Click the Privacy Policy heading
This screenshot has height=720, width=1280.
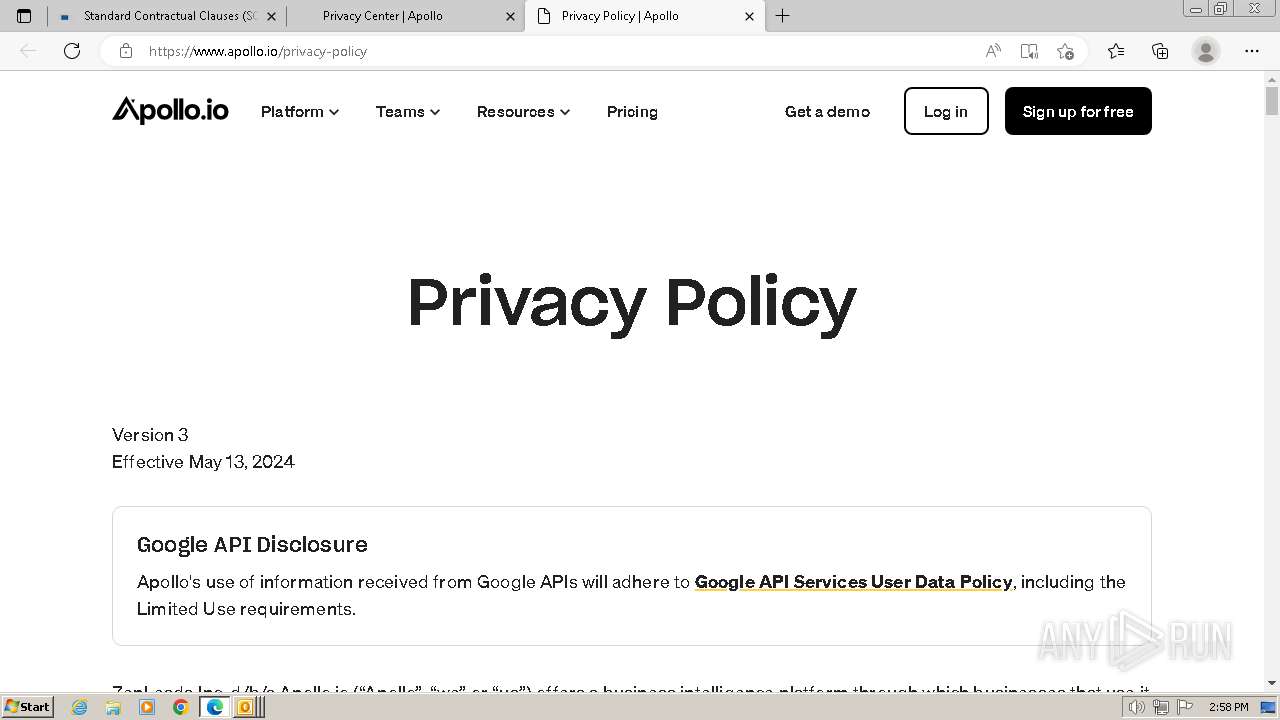tap(632, 302)
